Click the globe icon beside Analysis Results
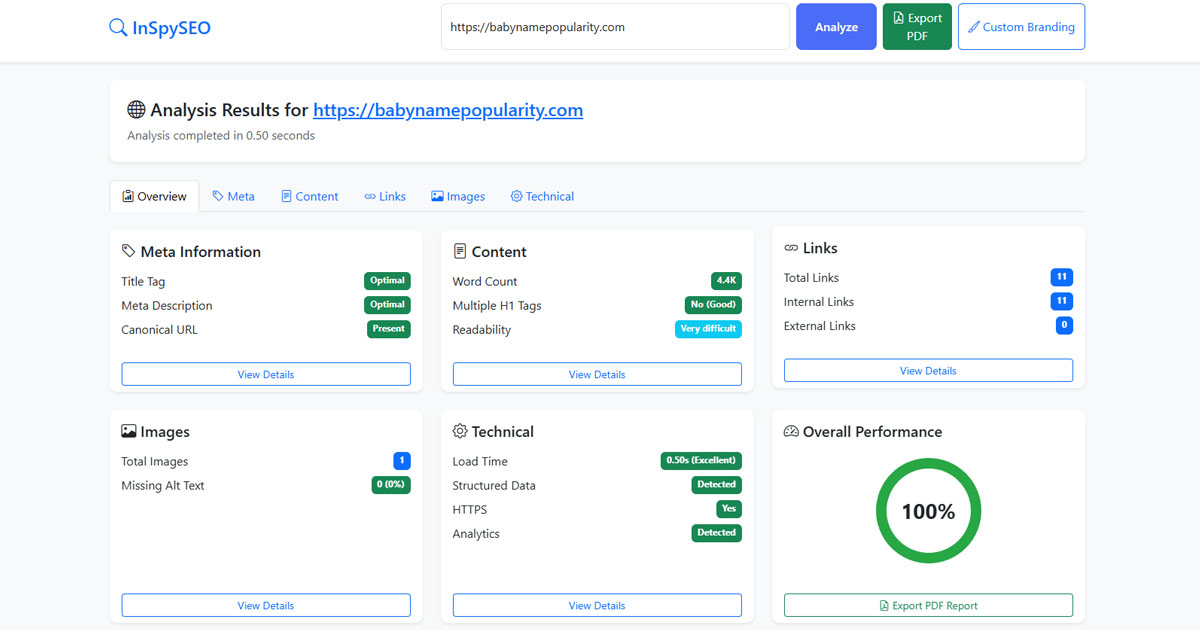The width and height of the screenshot is (1200, 630). point(137,110)
